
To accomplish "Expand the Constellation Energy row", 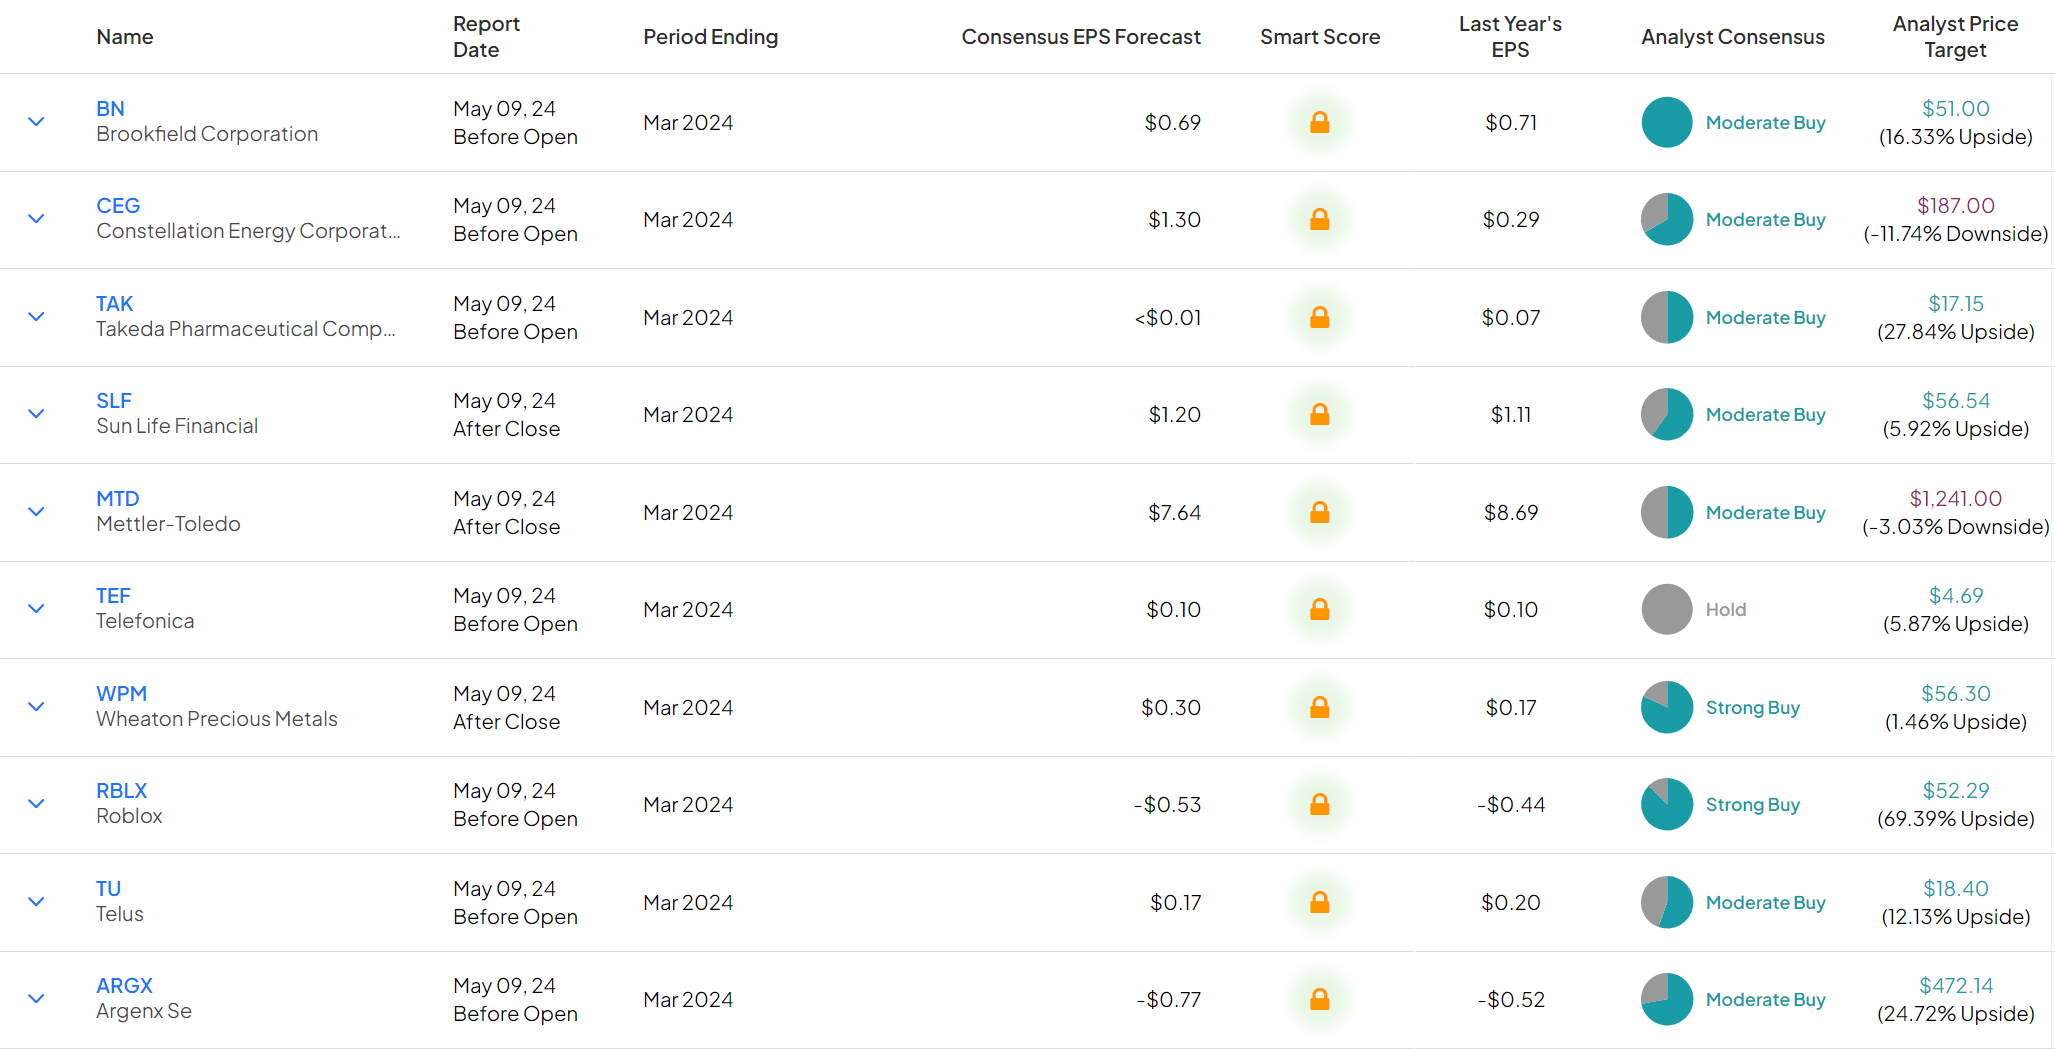I will pyautogui.click(x=36, y=219).
